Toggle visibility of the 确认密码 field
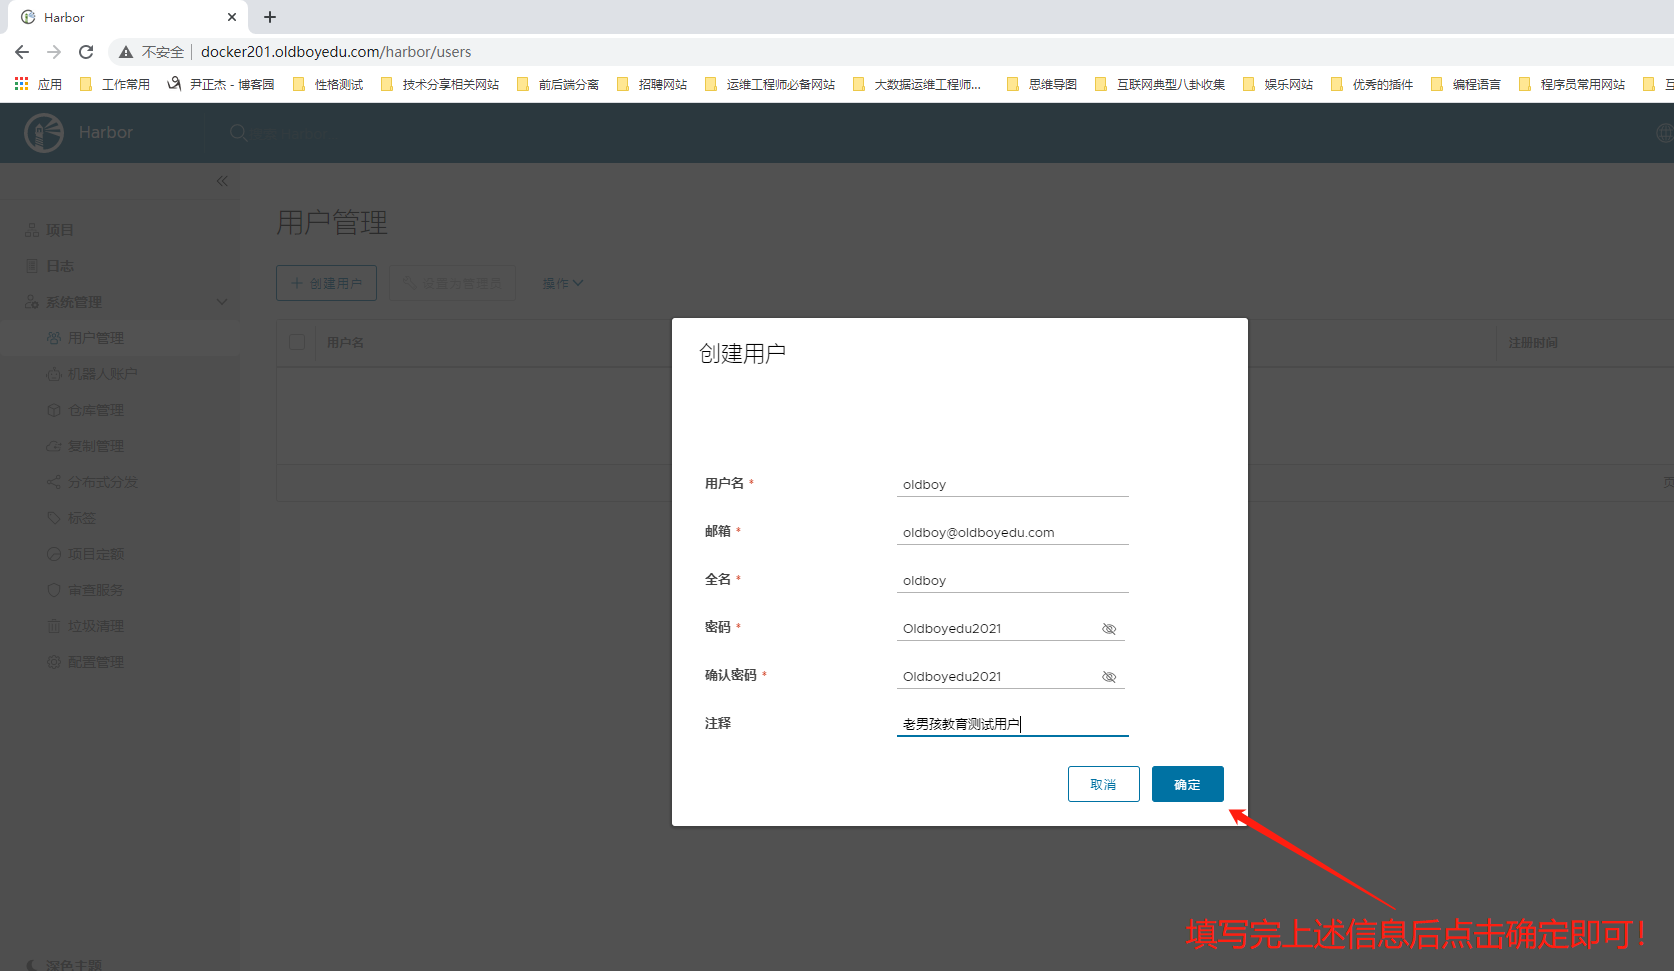 (x=1108, y=677)
